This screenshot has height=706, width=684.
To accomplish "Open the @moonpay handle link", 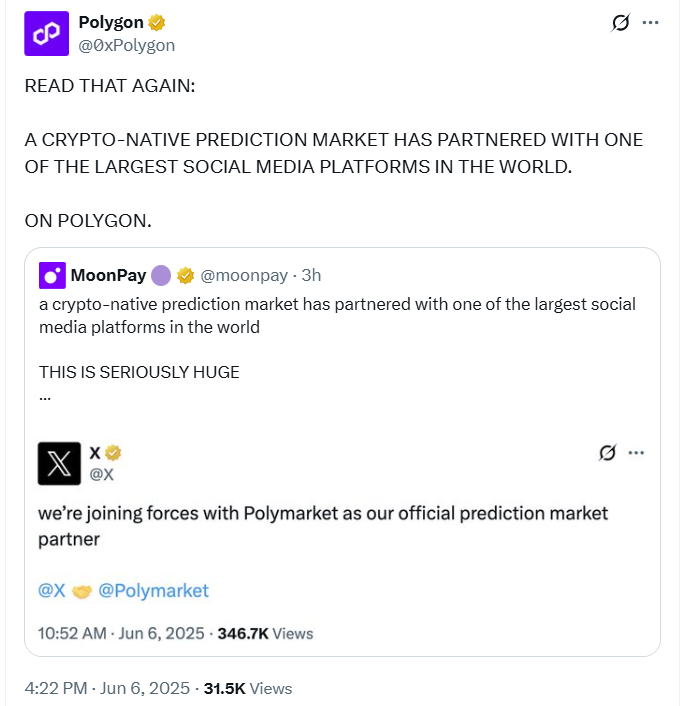I will 244,275.
